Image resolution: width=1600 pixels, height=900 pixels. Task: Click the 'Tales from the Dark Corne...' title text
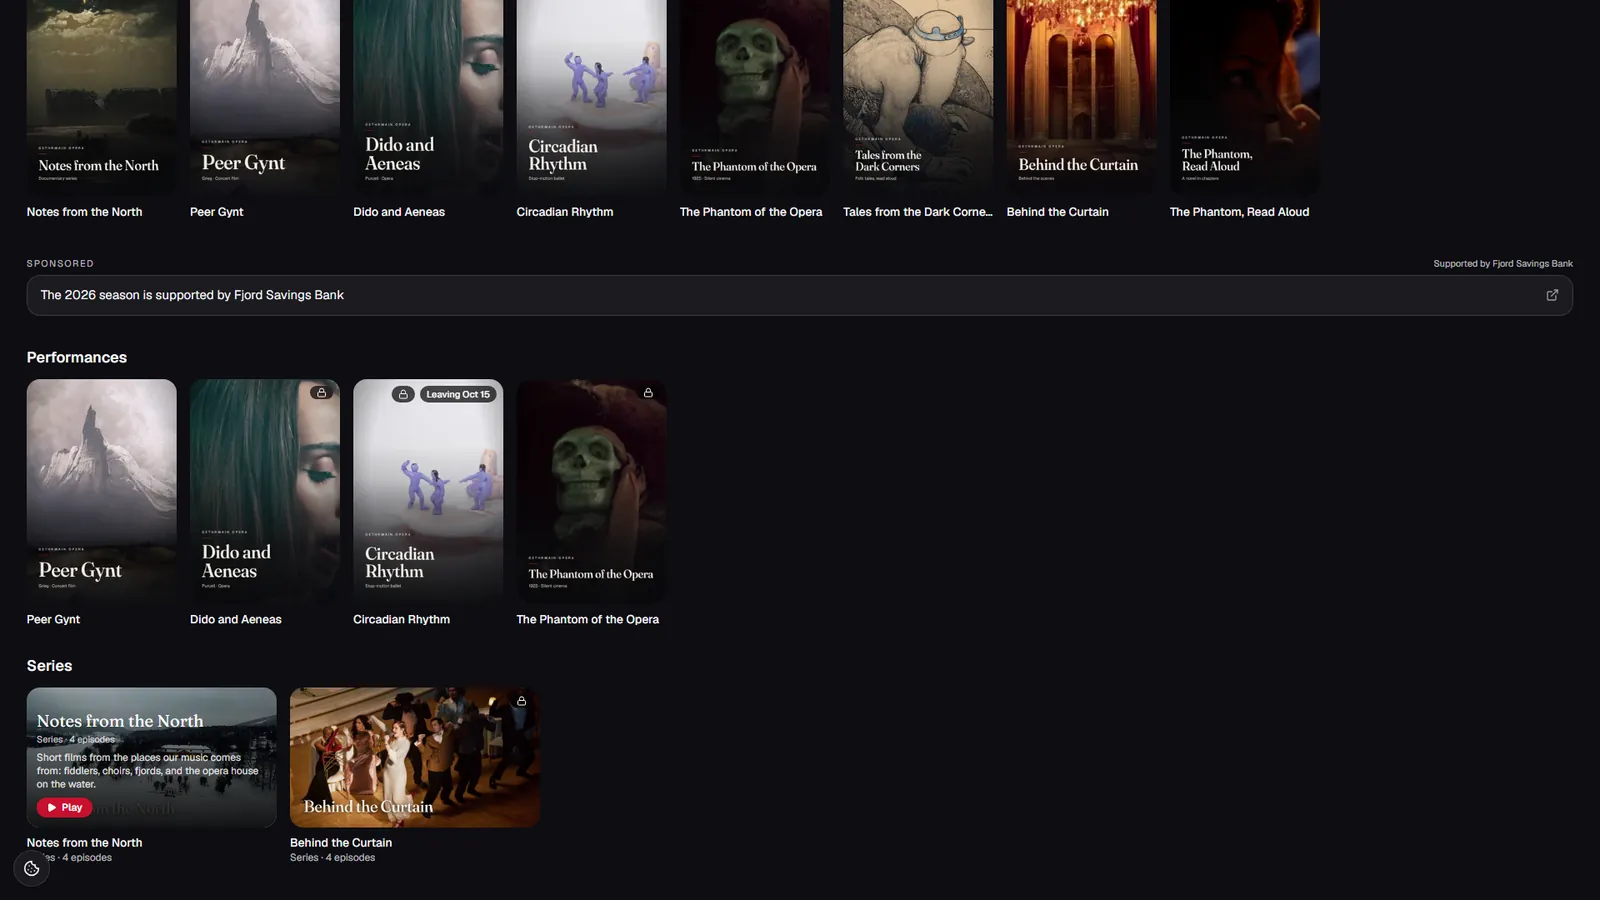pos(918,212)
